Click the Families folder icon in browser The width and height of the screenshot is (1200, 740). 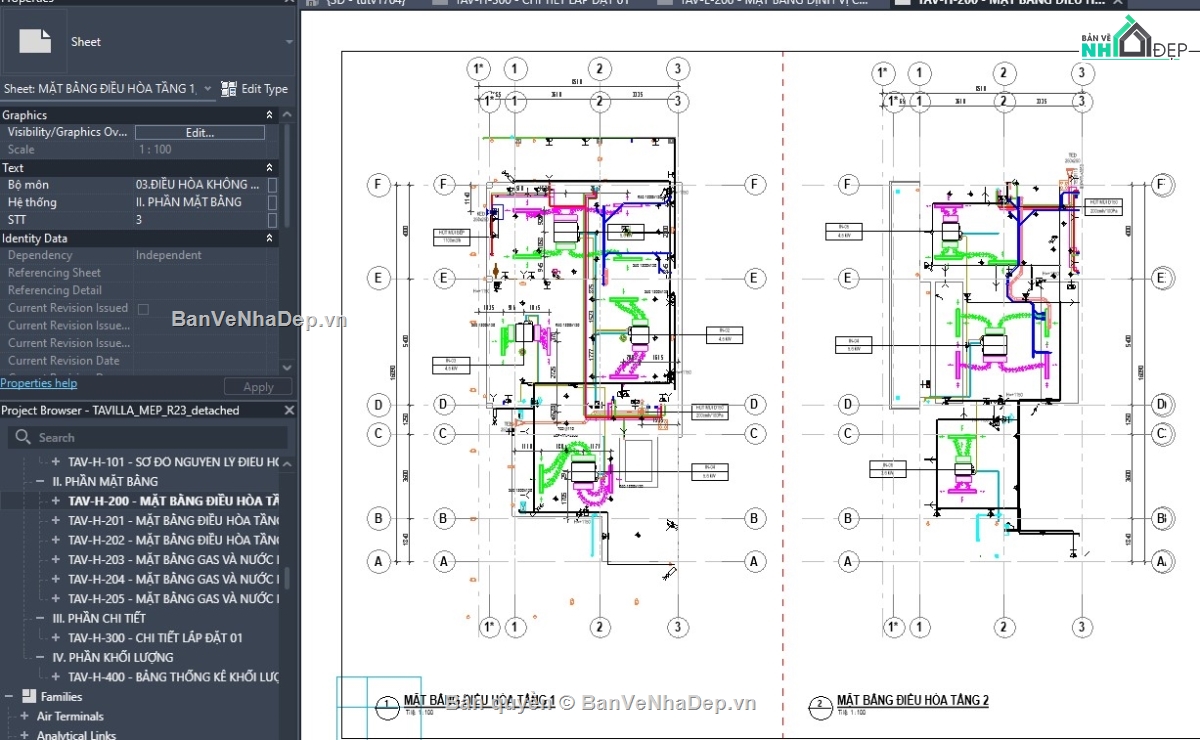(29, 696)
